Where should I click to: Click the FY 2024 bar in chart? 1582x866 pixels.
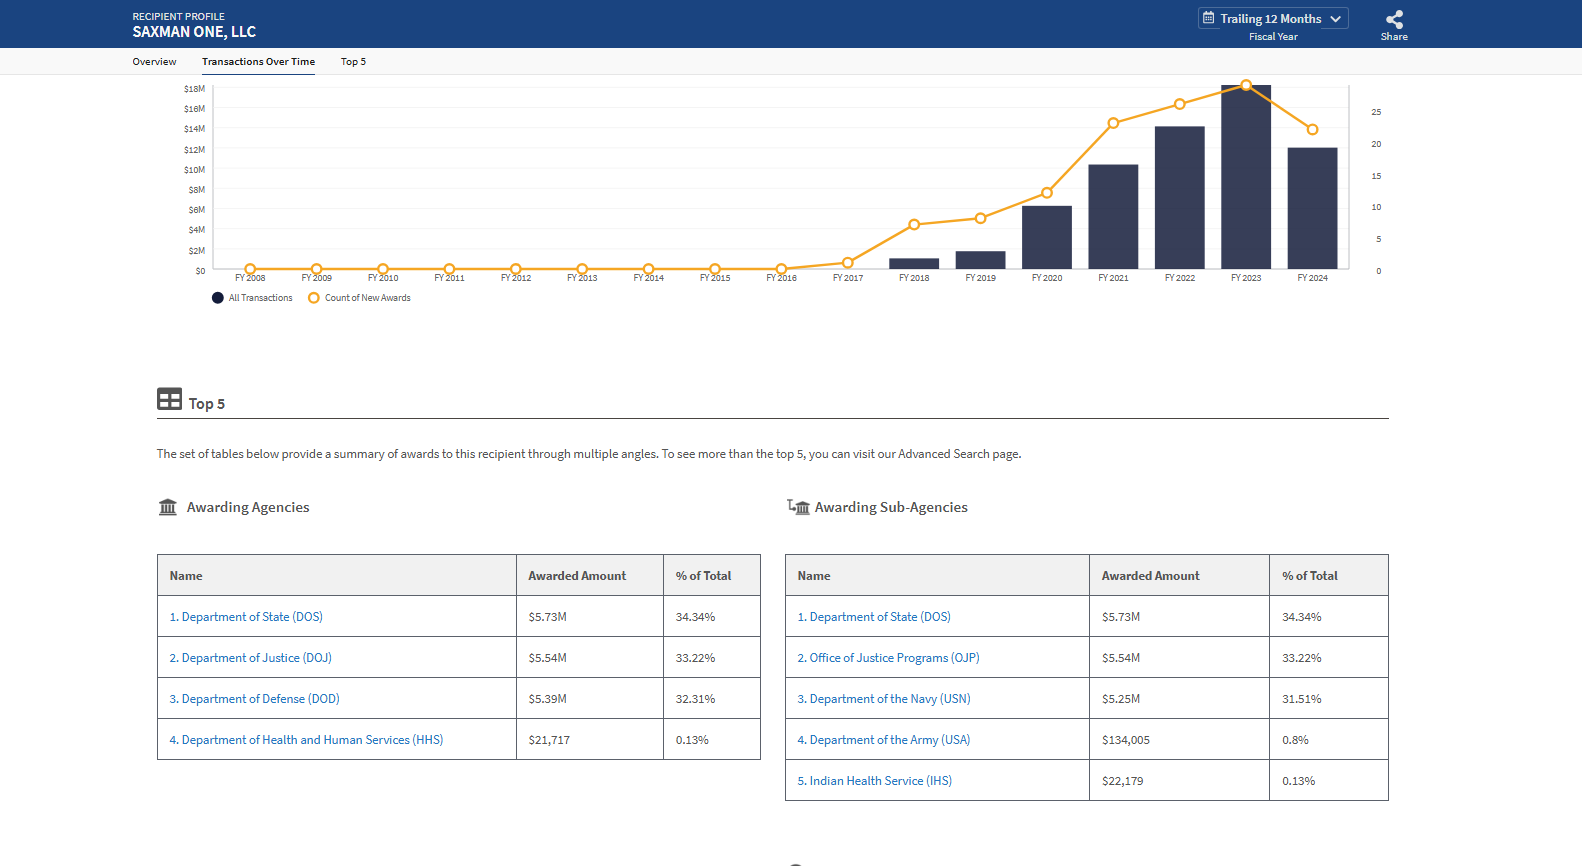[x=1312, y=208]
